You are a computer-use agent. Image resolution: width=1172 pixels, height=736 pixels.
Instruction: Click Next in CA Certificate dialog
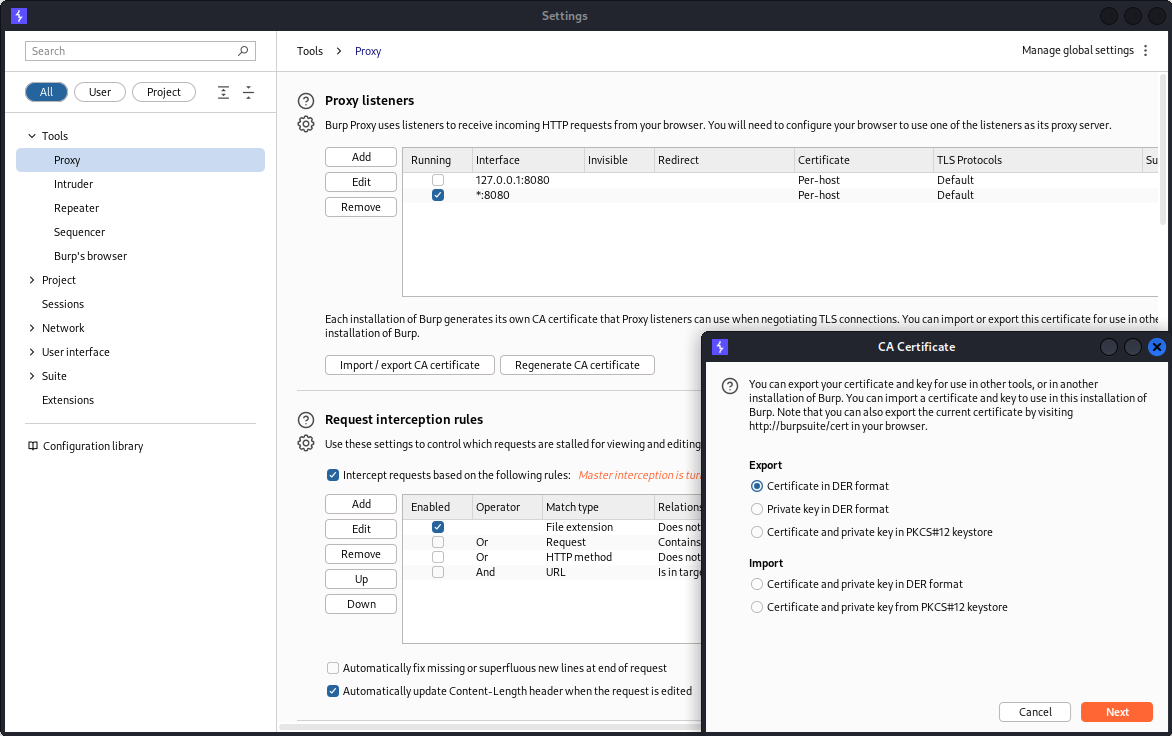[x=1117, y=712]
